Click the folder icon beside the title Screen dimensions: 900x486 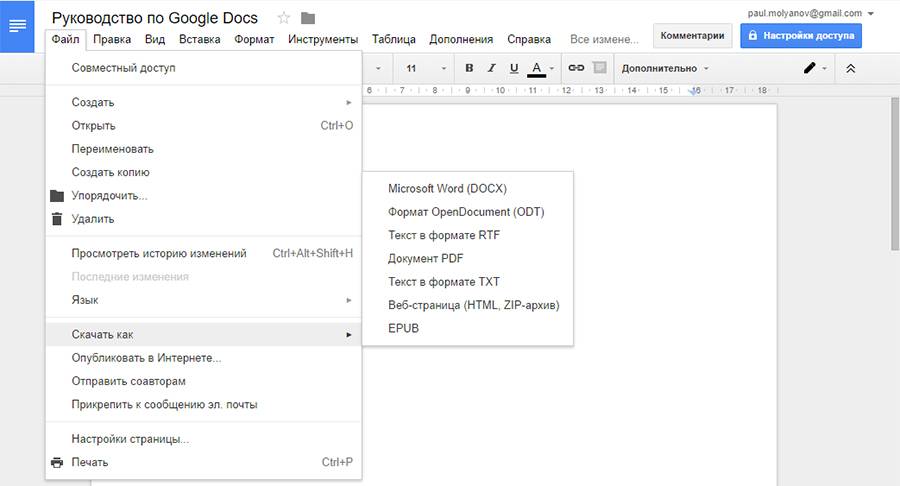[x=308, y=18]
